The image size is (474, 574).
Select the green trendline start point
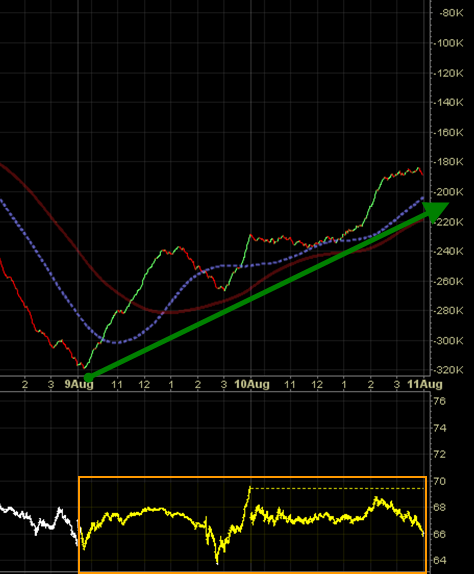[x=89, y=377]
